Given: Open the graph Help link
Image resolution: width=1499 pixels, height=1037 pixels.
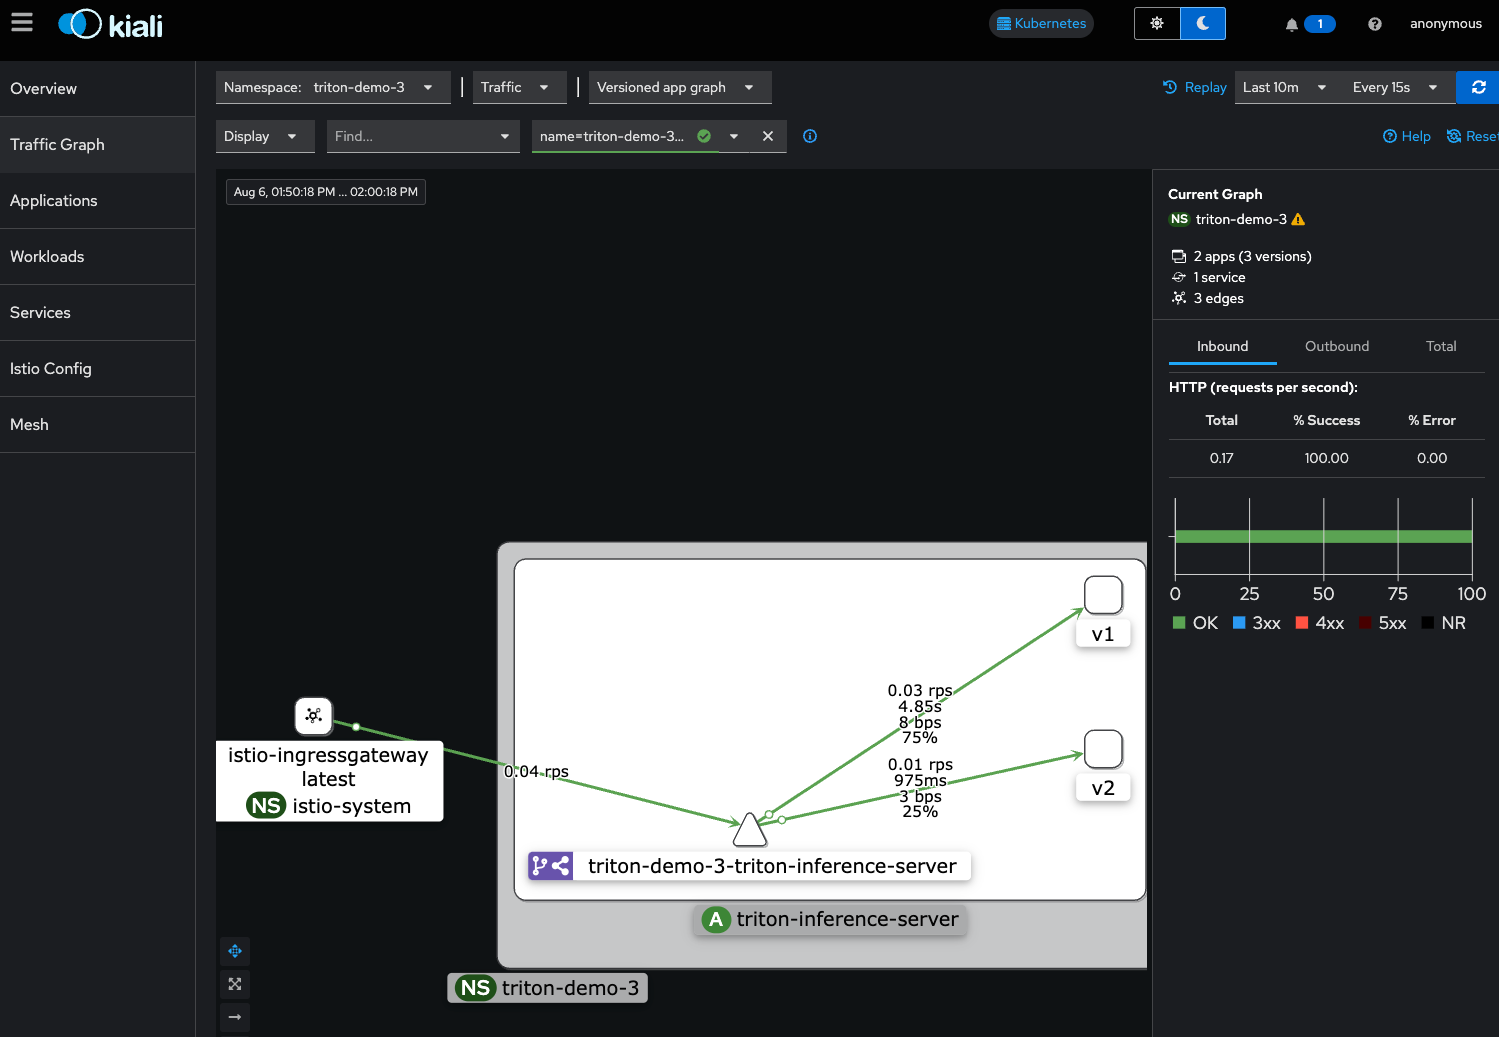Looking at the screenshot, I should (1407, 136).
